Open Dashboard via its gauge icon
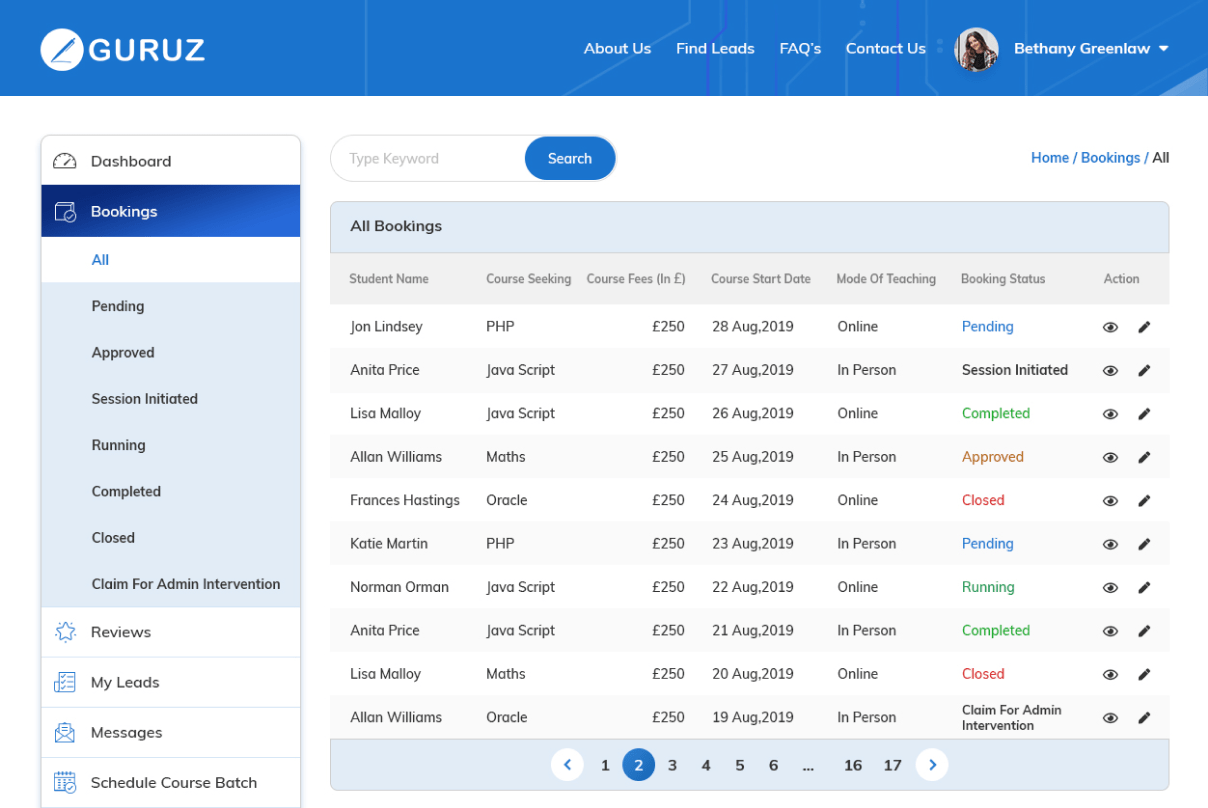This screenshot has height=808, width=1208. tap(65, 161)
